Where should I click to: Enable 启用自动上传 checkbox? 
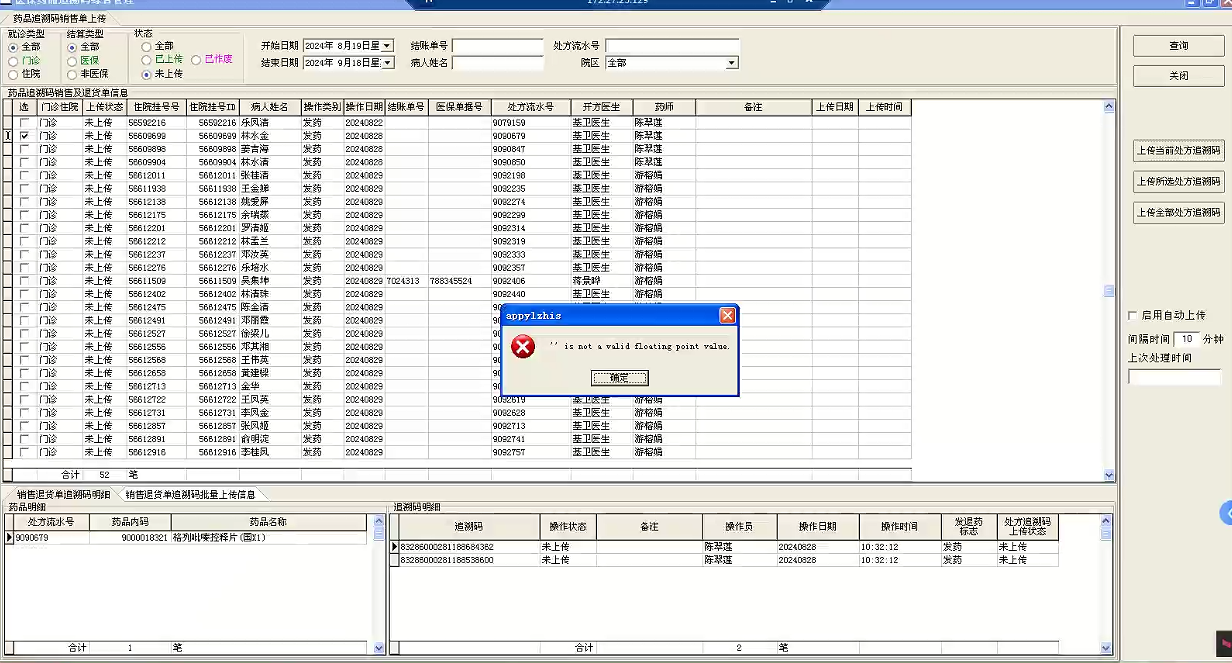click(x=1133, y=315)
